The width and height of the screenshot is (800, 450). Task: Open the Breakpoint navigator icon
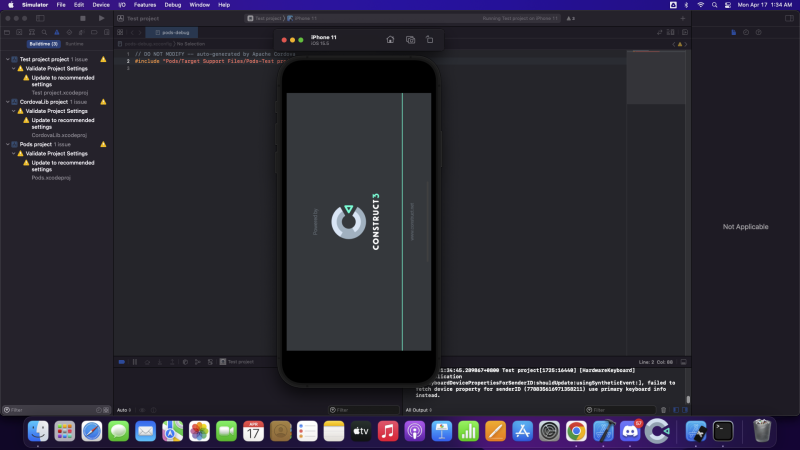(x=94, y=32)
